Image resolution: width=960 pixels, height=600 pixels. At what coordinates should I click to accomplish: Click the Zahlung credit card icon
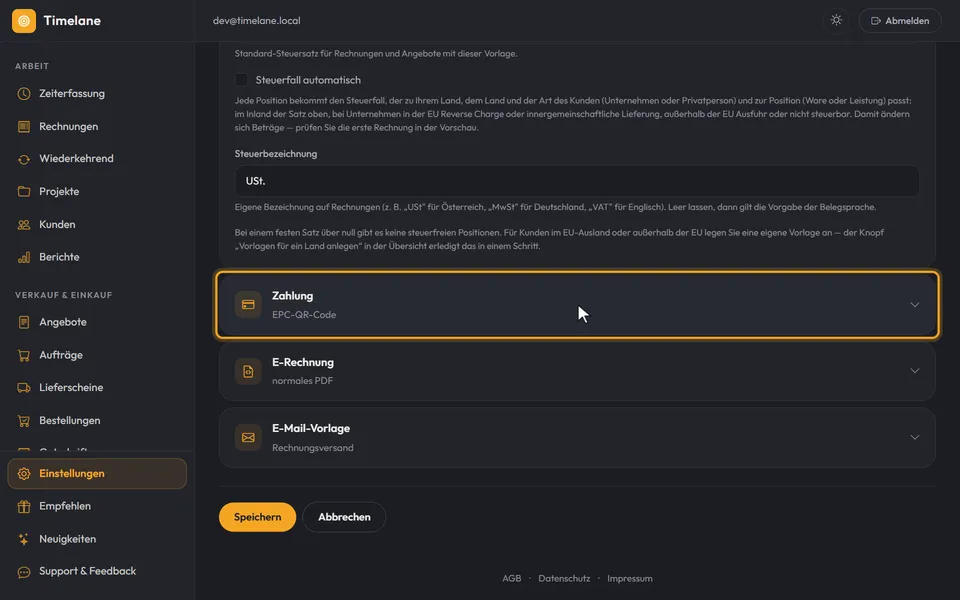[x=248, y=304]
